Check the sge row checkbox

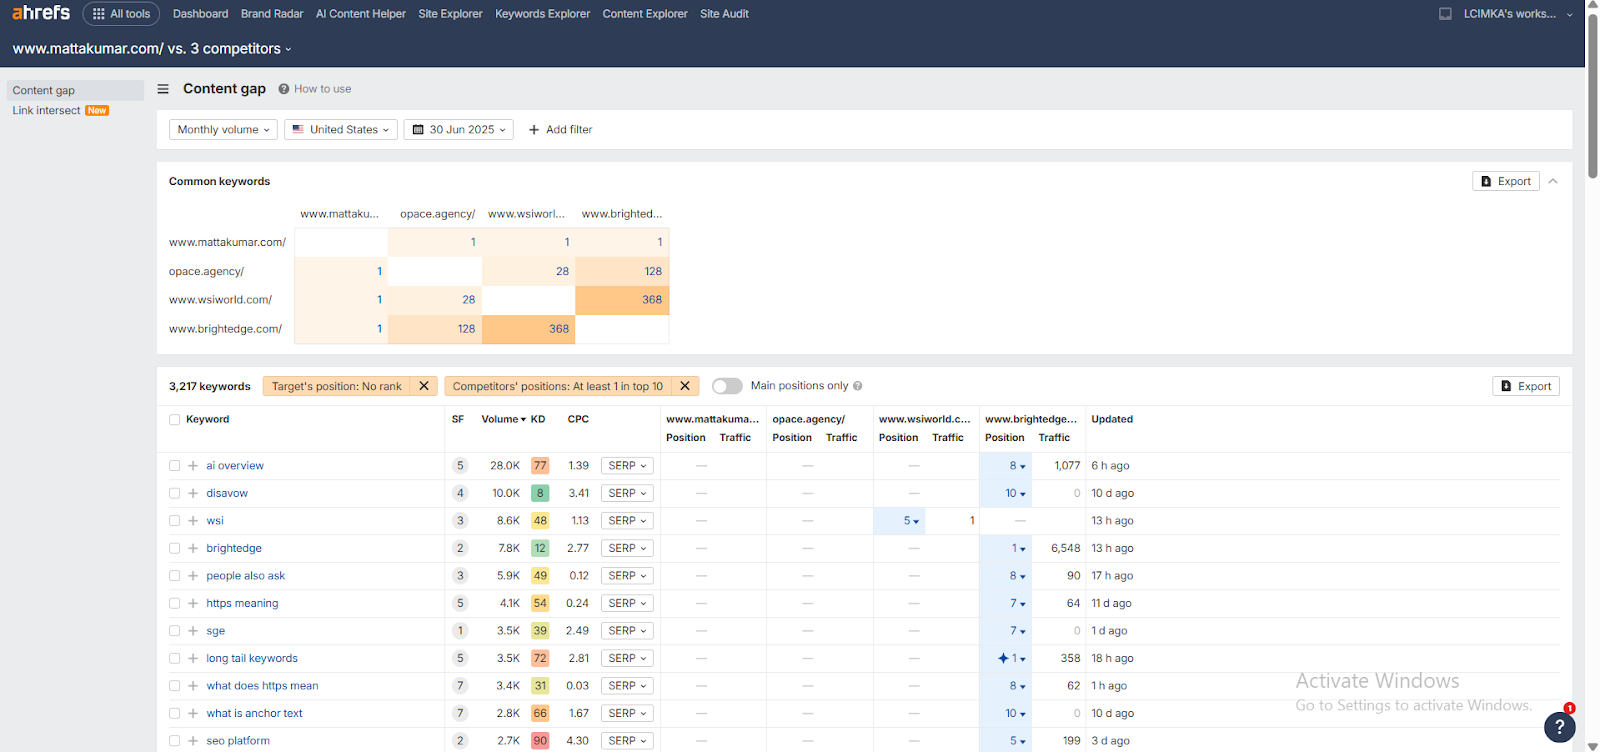point(175,631)
